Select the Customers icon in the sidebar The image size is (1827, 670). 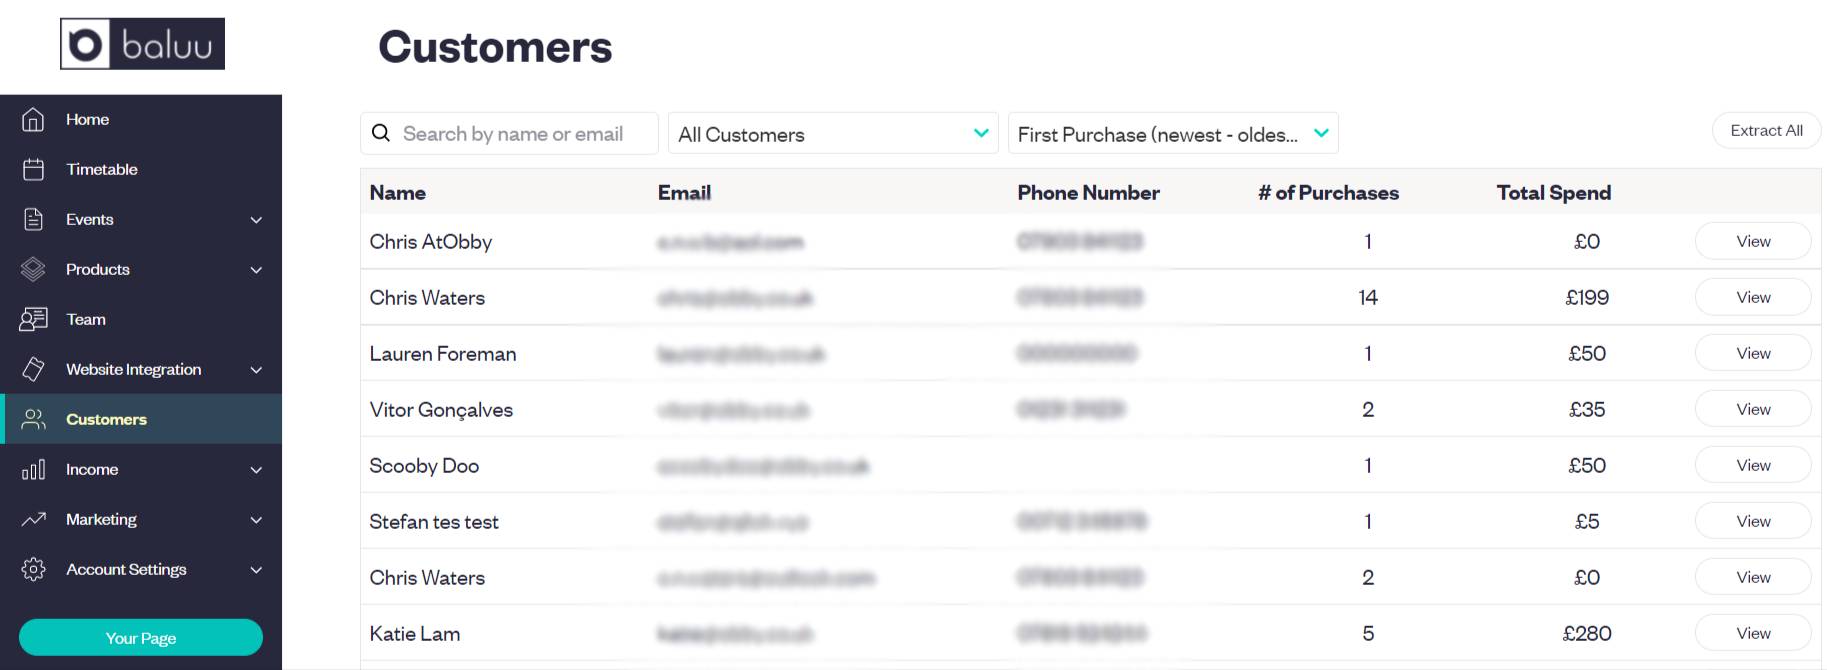point(33,419)
